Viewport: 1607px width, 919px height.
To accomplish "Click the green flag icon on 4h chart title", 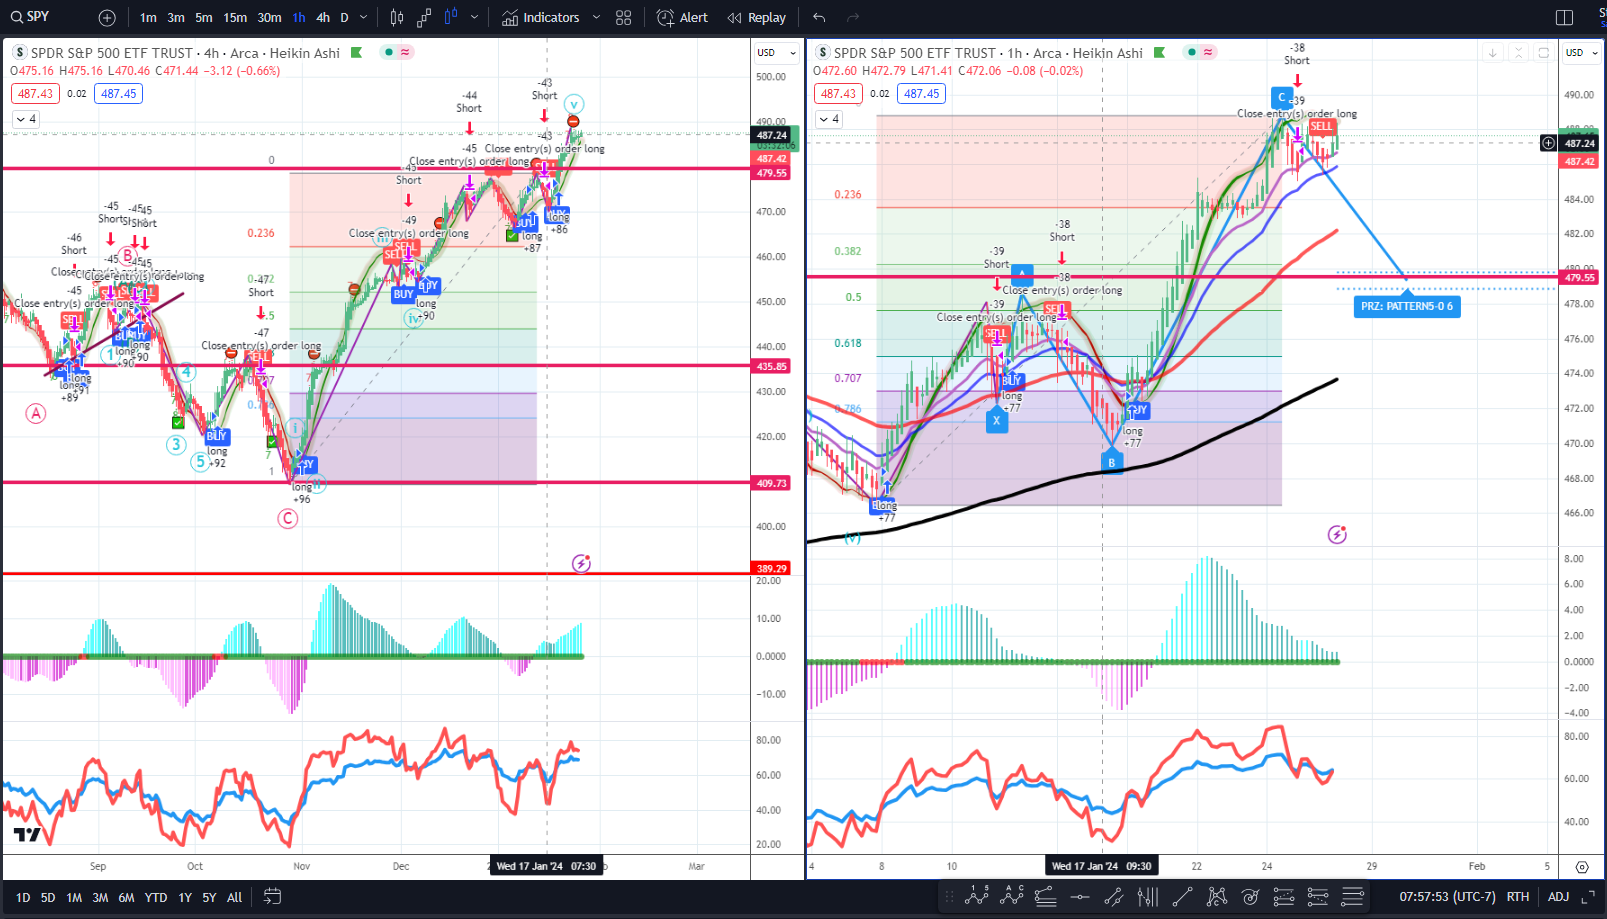I will tap(356, 52).
